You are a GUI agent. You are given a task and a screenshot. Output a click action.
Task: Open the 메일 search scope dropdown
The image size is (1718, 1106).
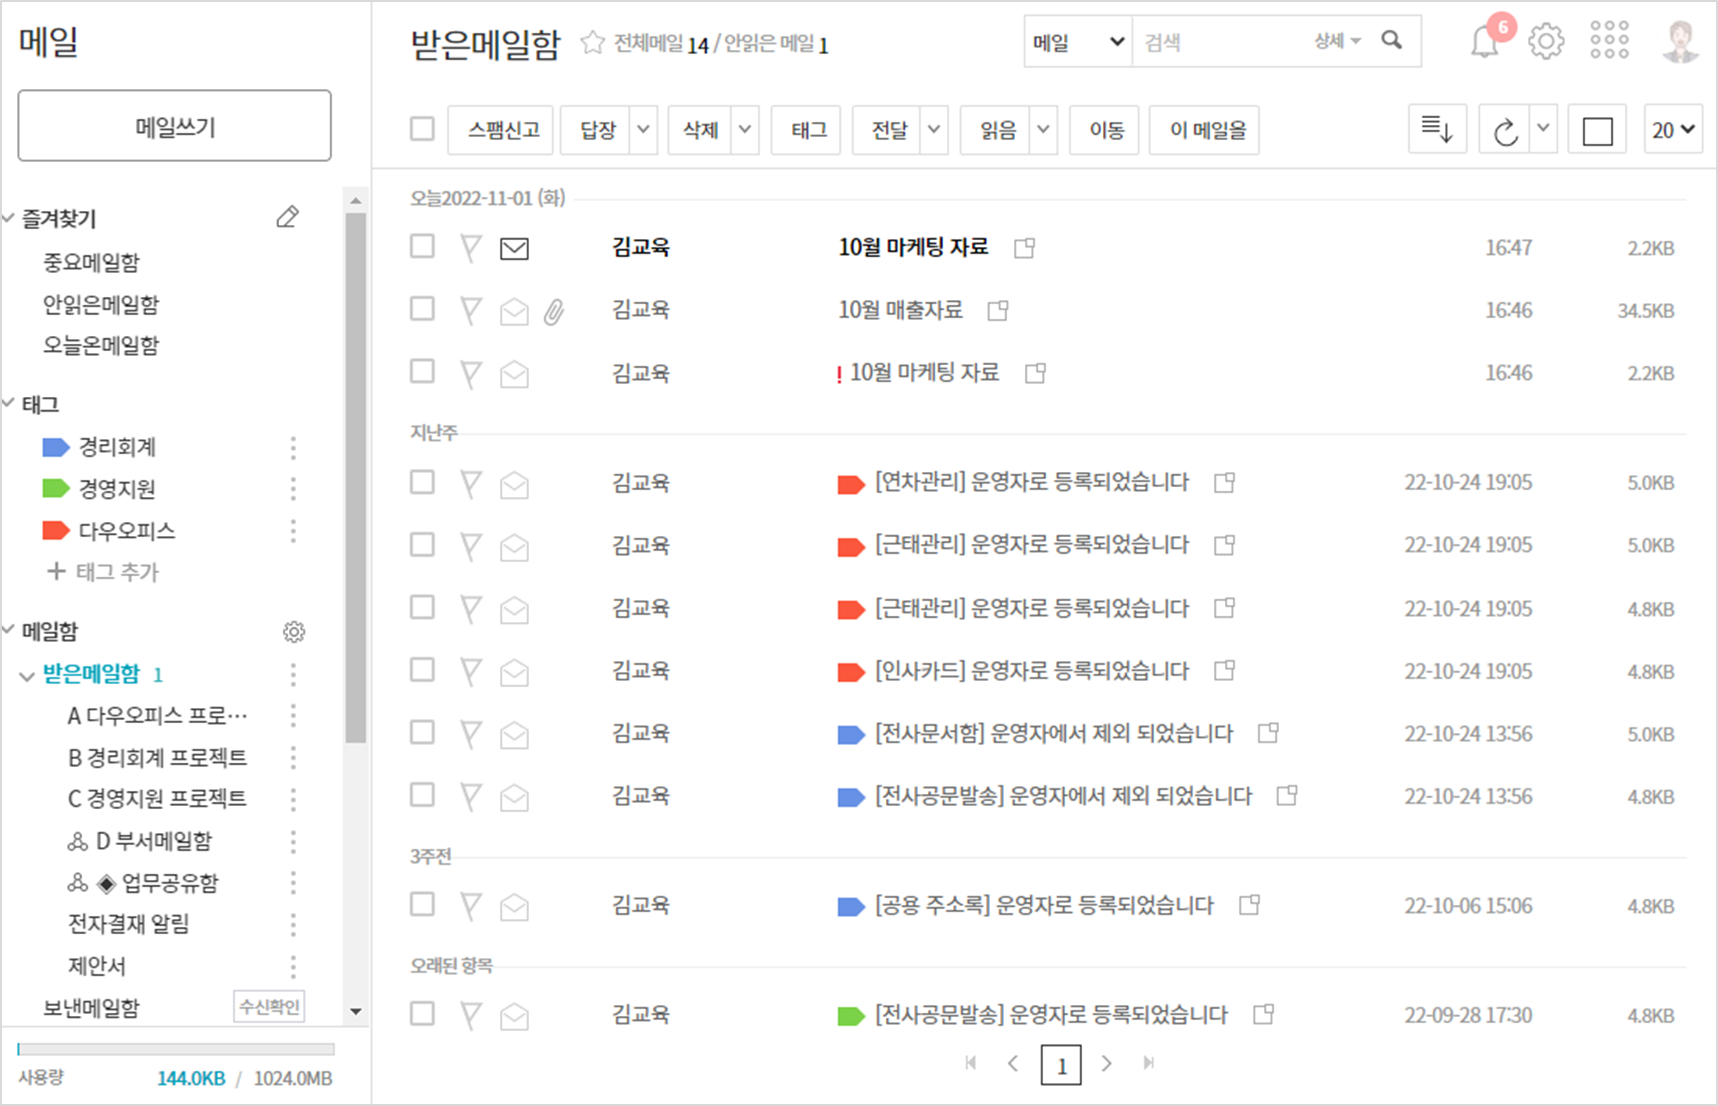coord(1078,42)
